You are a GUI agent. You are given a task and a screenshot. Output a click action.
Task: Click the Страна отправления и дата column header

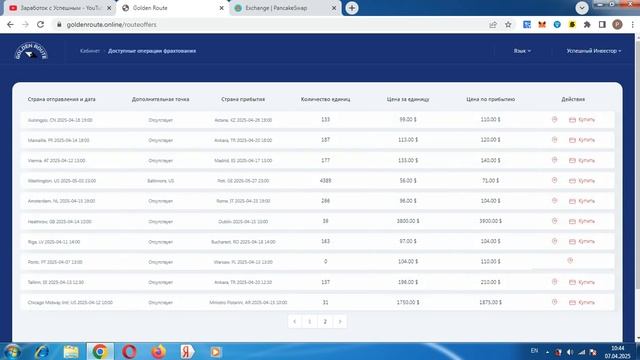point(62,99)
